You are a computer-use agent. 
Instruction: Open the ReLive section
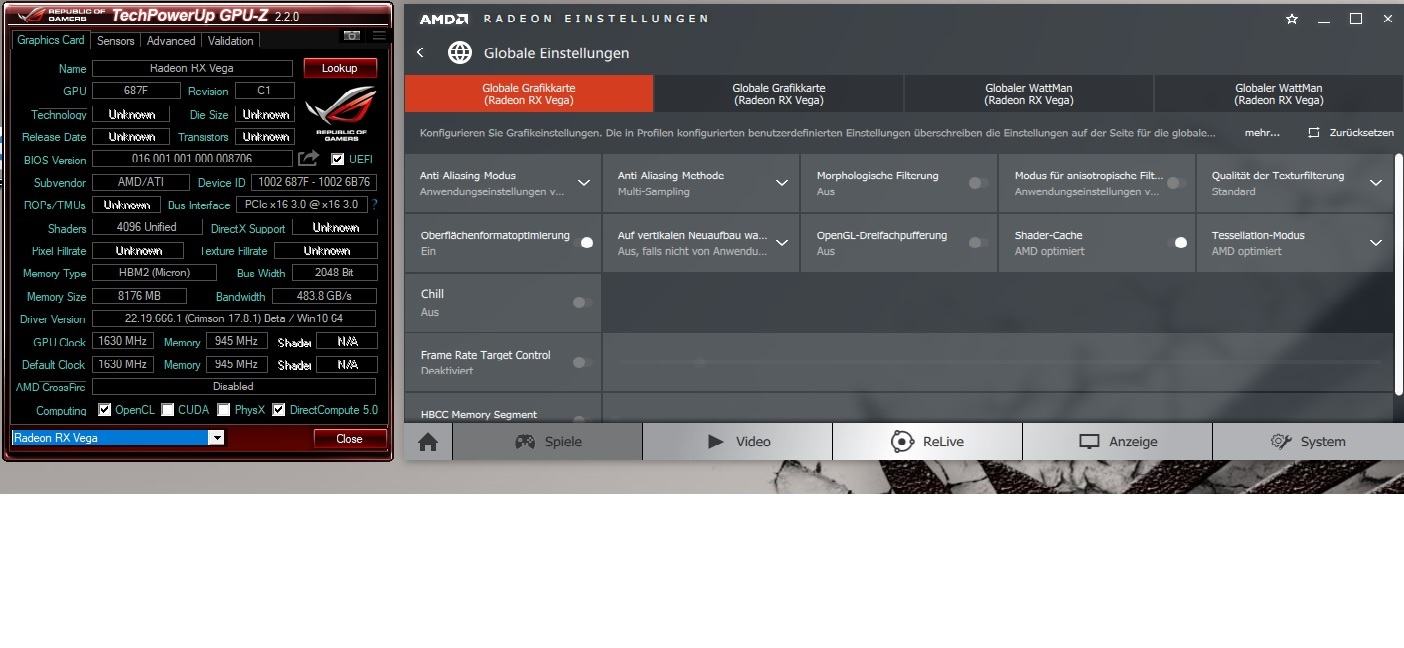click(x=928, y=441)
